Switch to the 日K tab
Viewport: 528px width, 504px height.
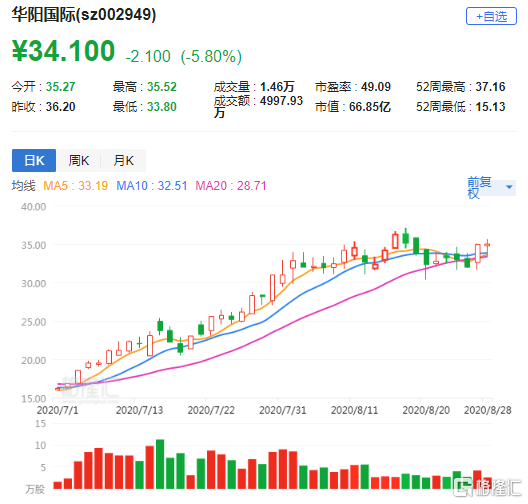[x=34, y=160]
